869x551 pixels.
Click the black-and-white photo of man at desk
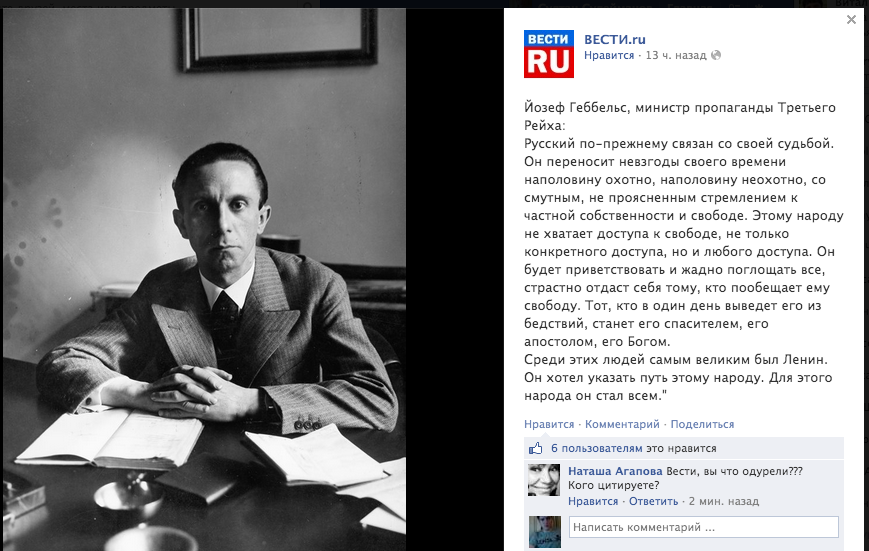pyautogui.click(x=205, y=279)
